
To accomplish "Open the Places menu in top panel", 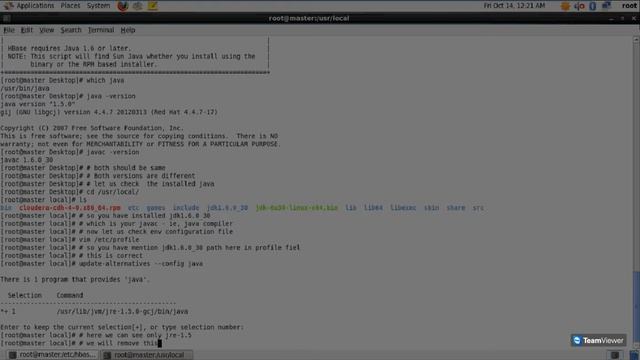I will click(70, 6).
